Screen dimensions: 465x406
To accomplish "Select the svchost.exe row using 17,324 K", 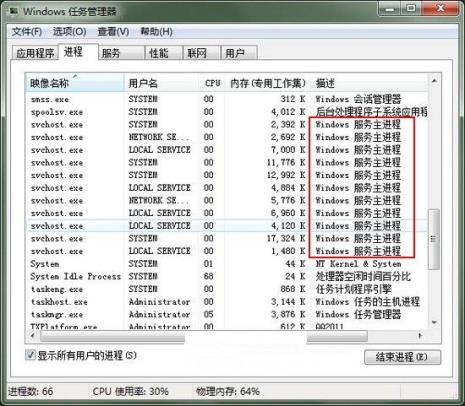I will [x=227, y=238].
